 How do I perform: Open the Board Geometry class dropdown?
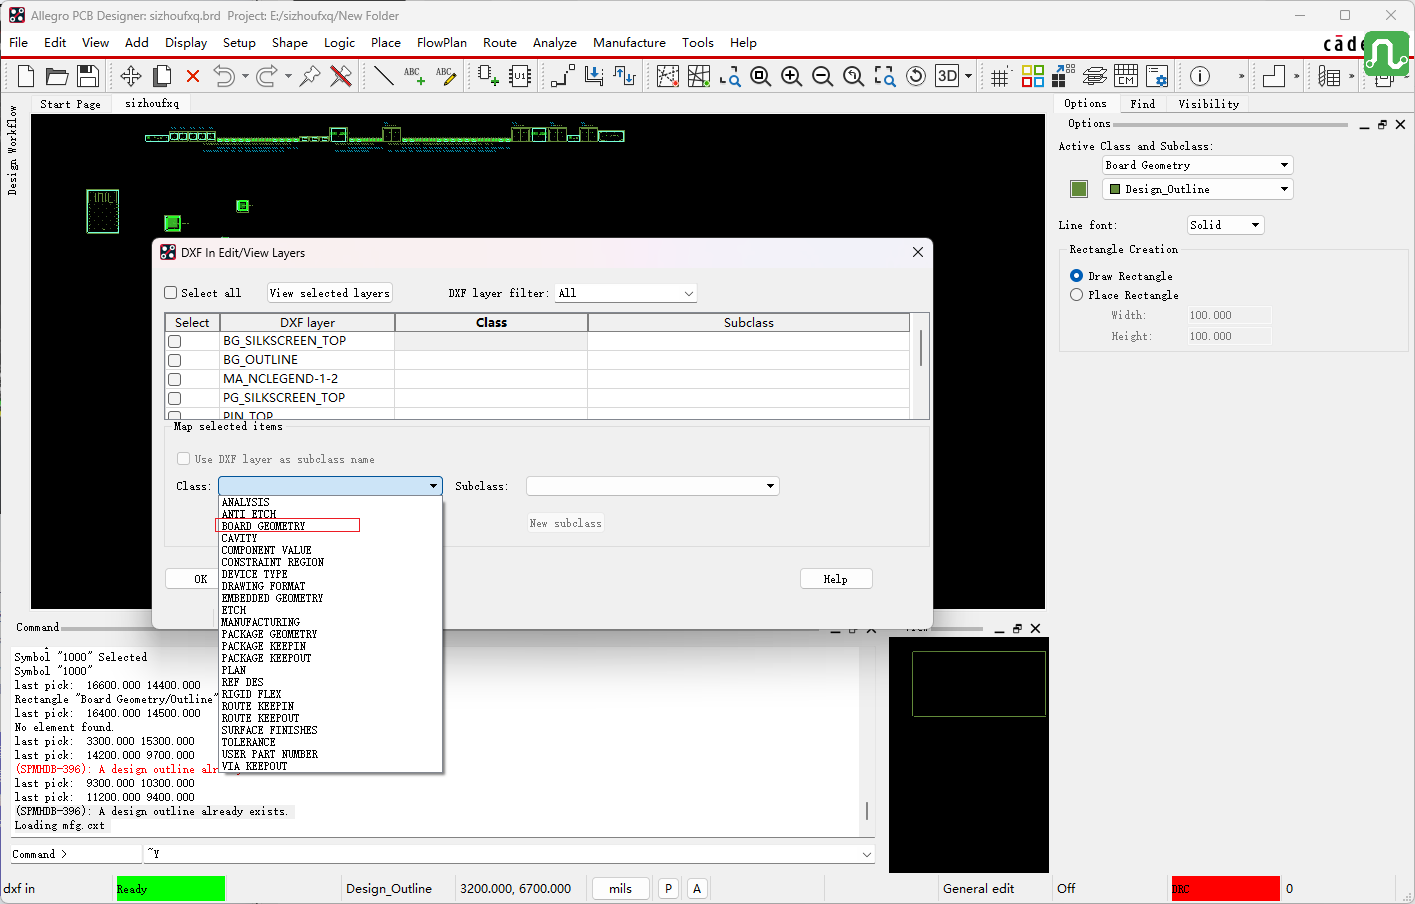[1198, 165]
